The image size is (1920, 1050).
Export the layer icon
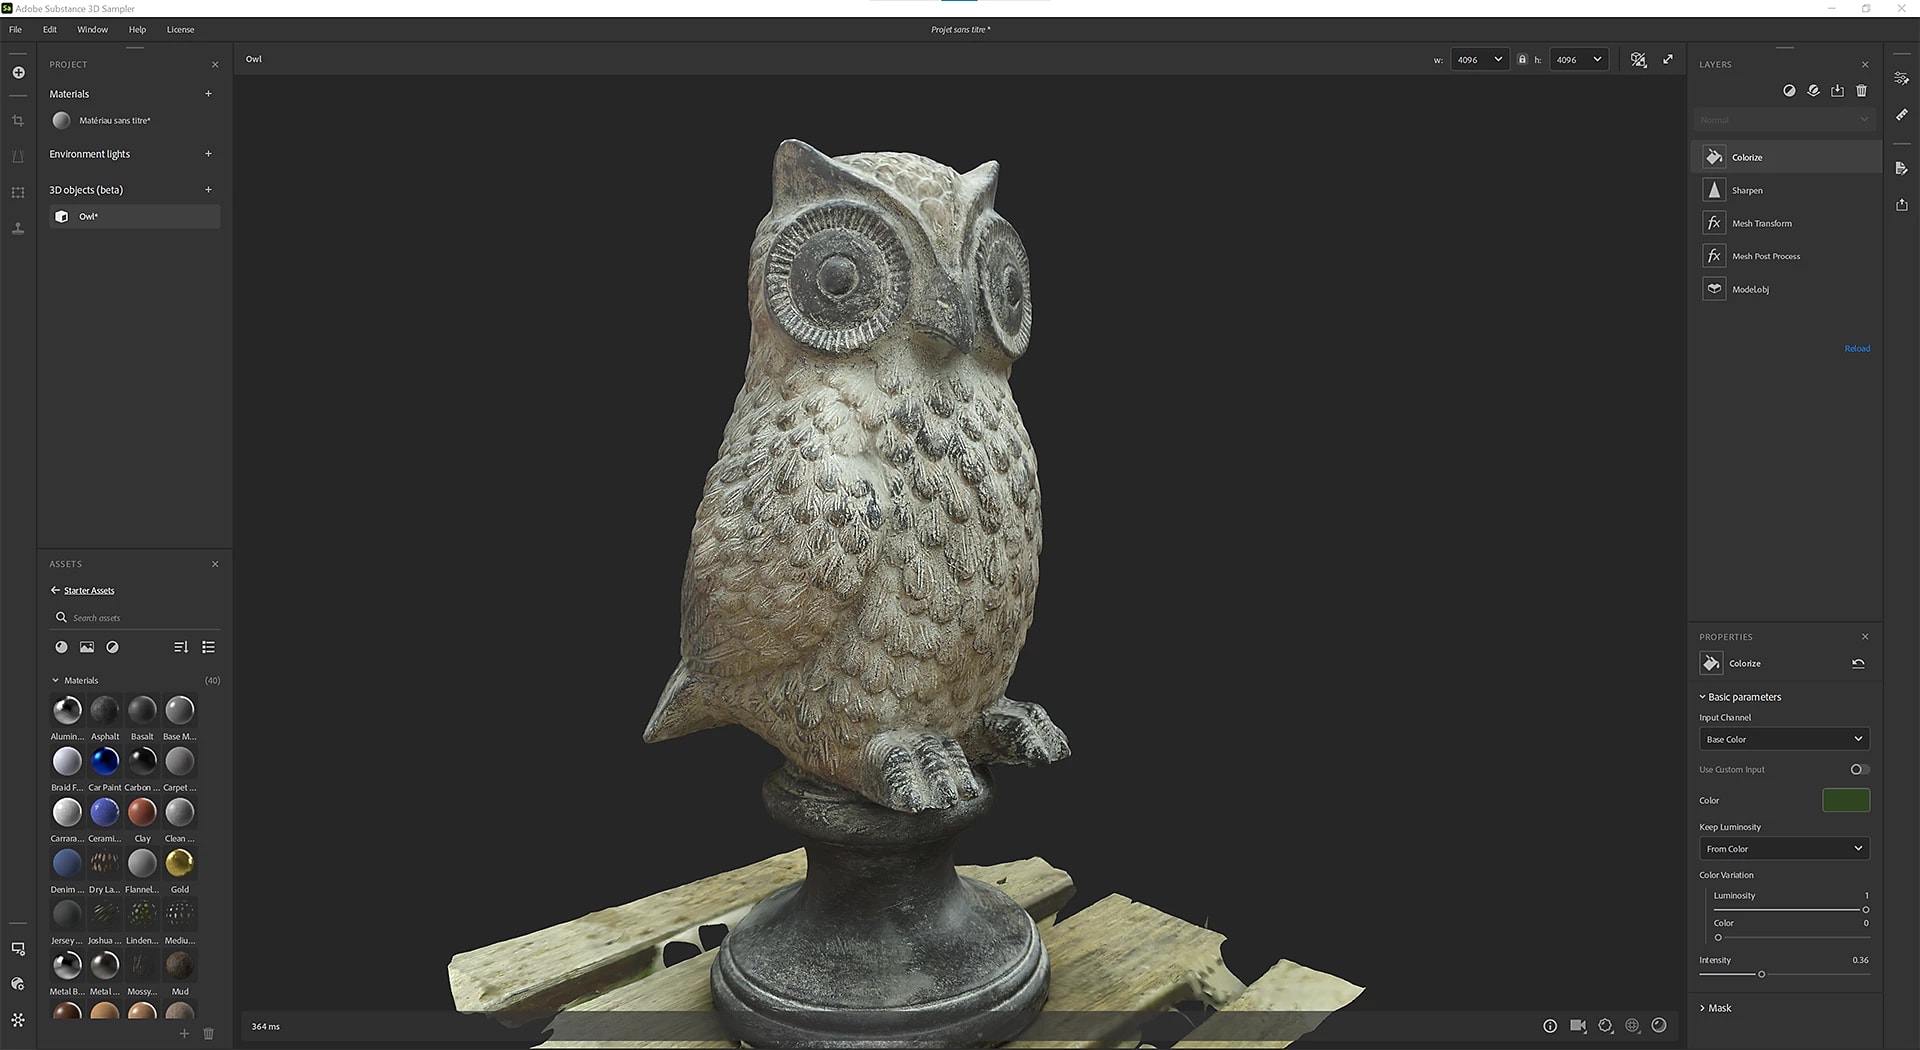coord(1837,90)
